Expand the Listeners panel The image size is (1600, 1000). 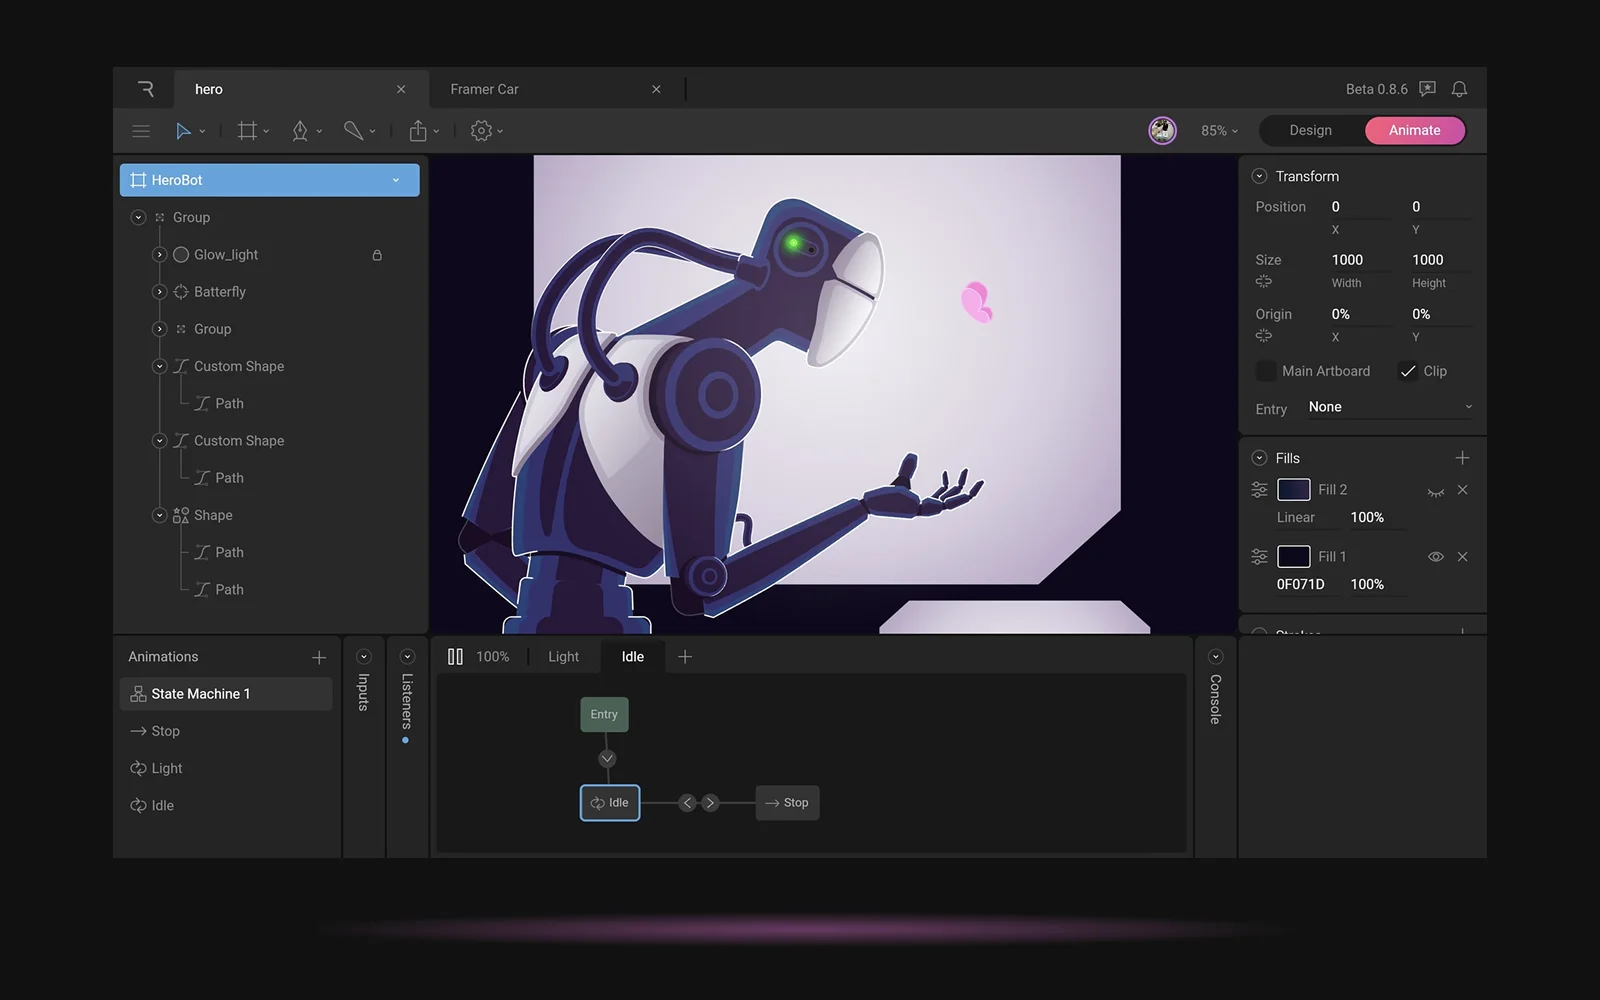coord(407,657)
